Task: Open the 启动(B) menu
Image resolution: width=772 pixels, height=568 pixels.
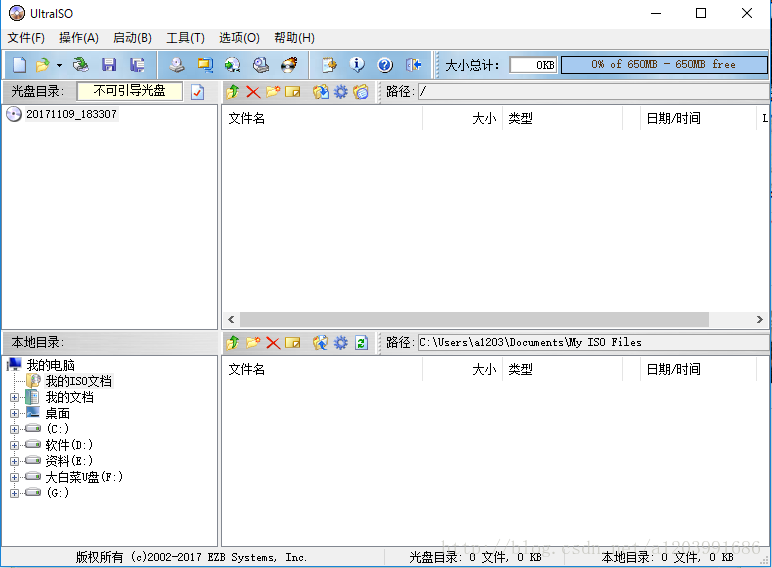Action: point(132,38)
